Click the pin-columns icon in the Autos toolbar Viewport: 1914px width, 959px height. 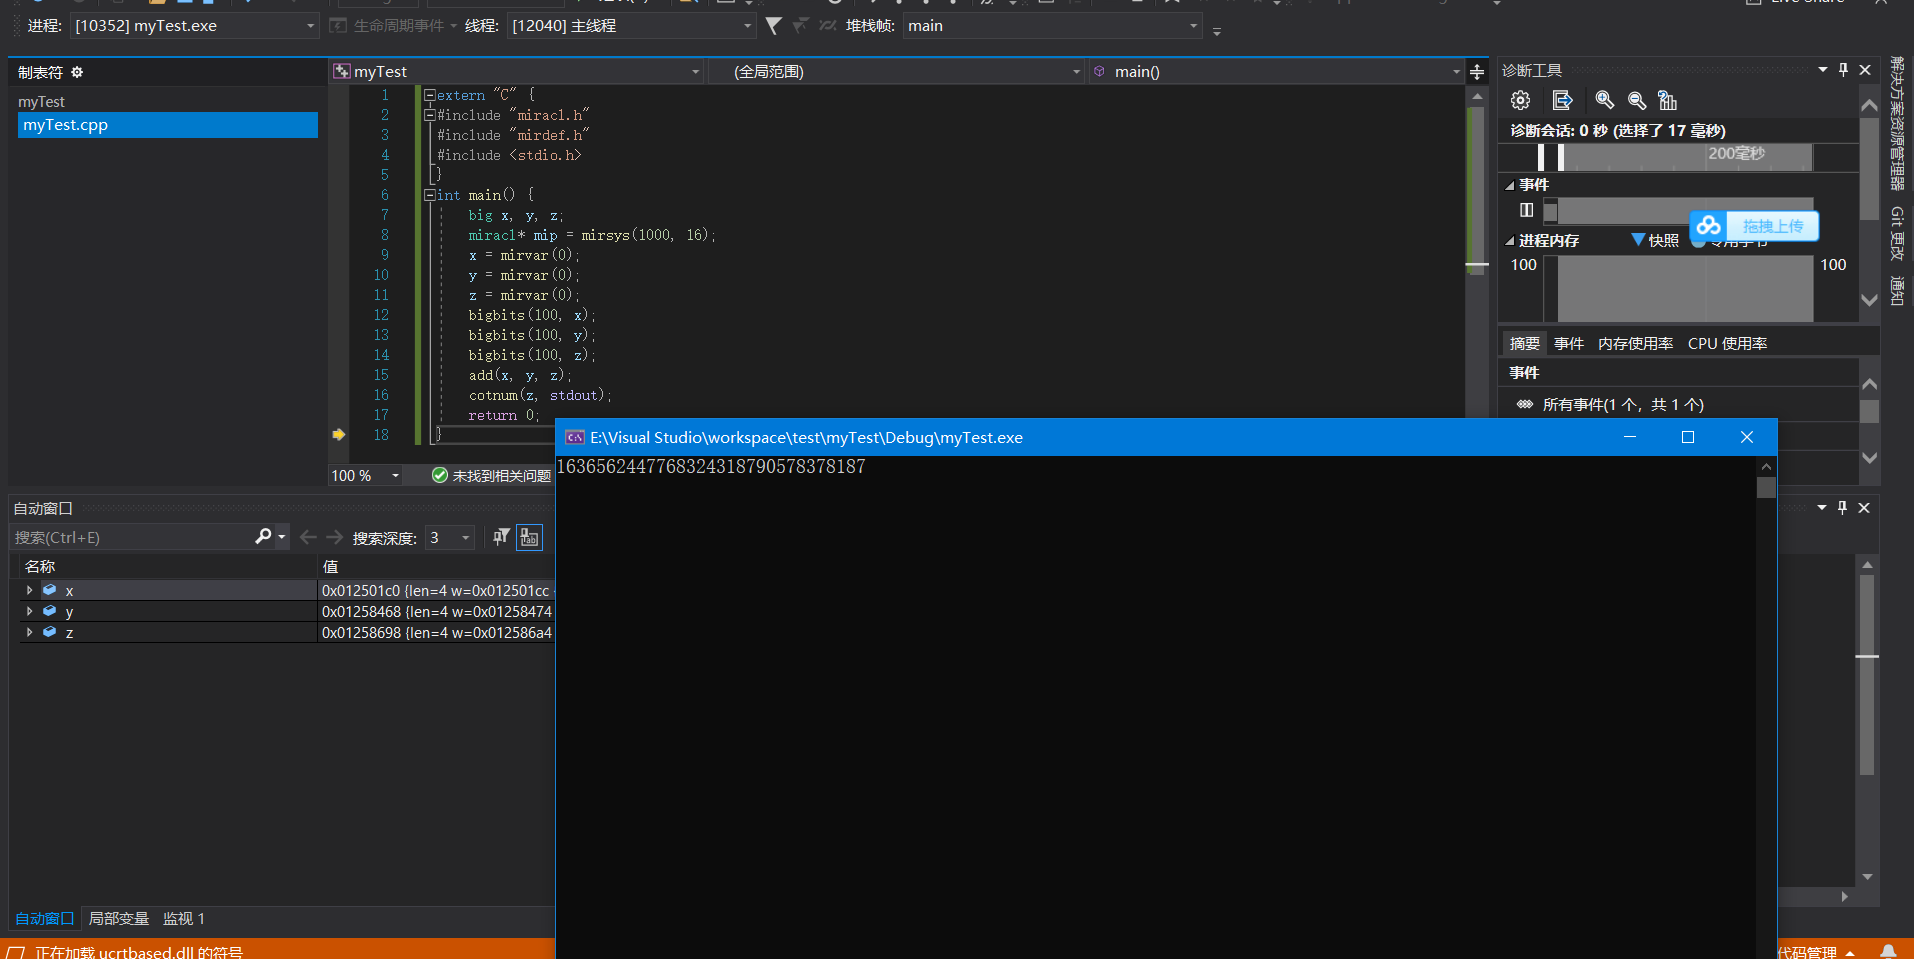pyautogui.click(x=500, y=537)
